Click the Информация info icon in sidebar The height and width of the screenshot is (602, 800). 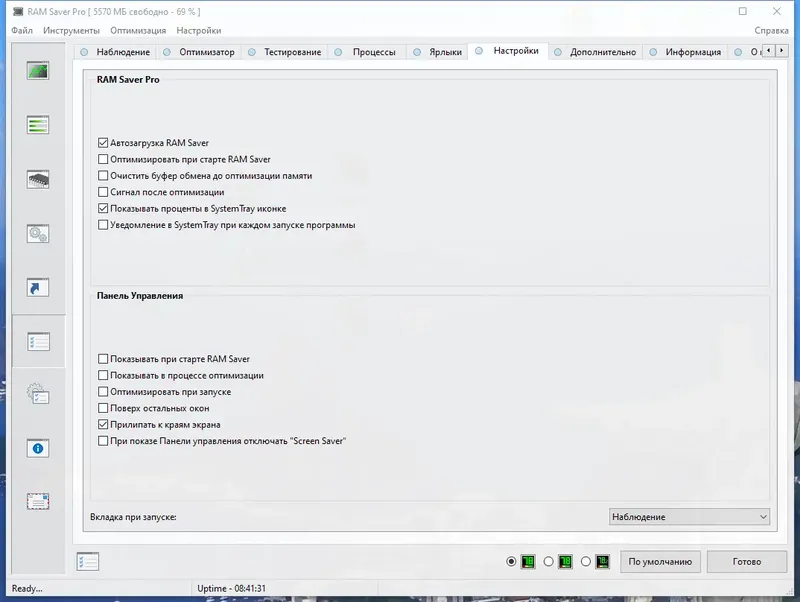pyautogui.click(x=39, y=447)
